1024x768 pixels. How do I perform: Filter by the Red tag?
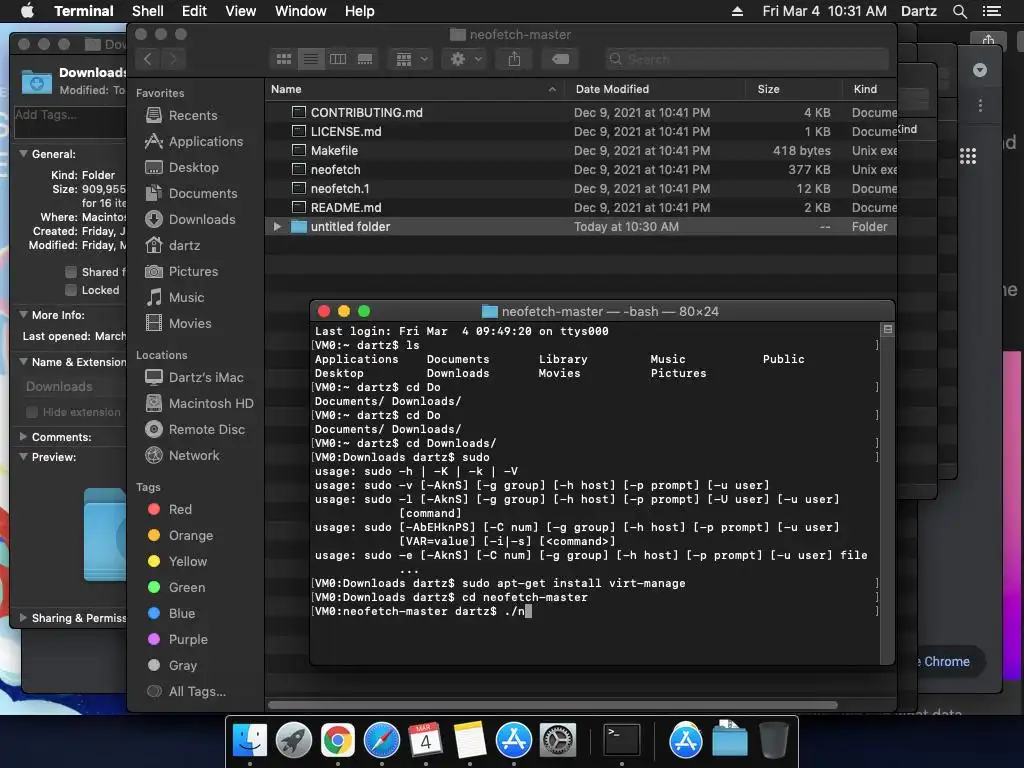point(170,509)
